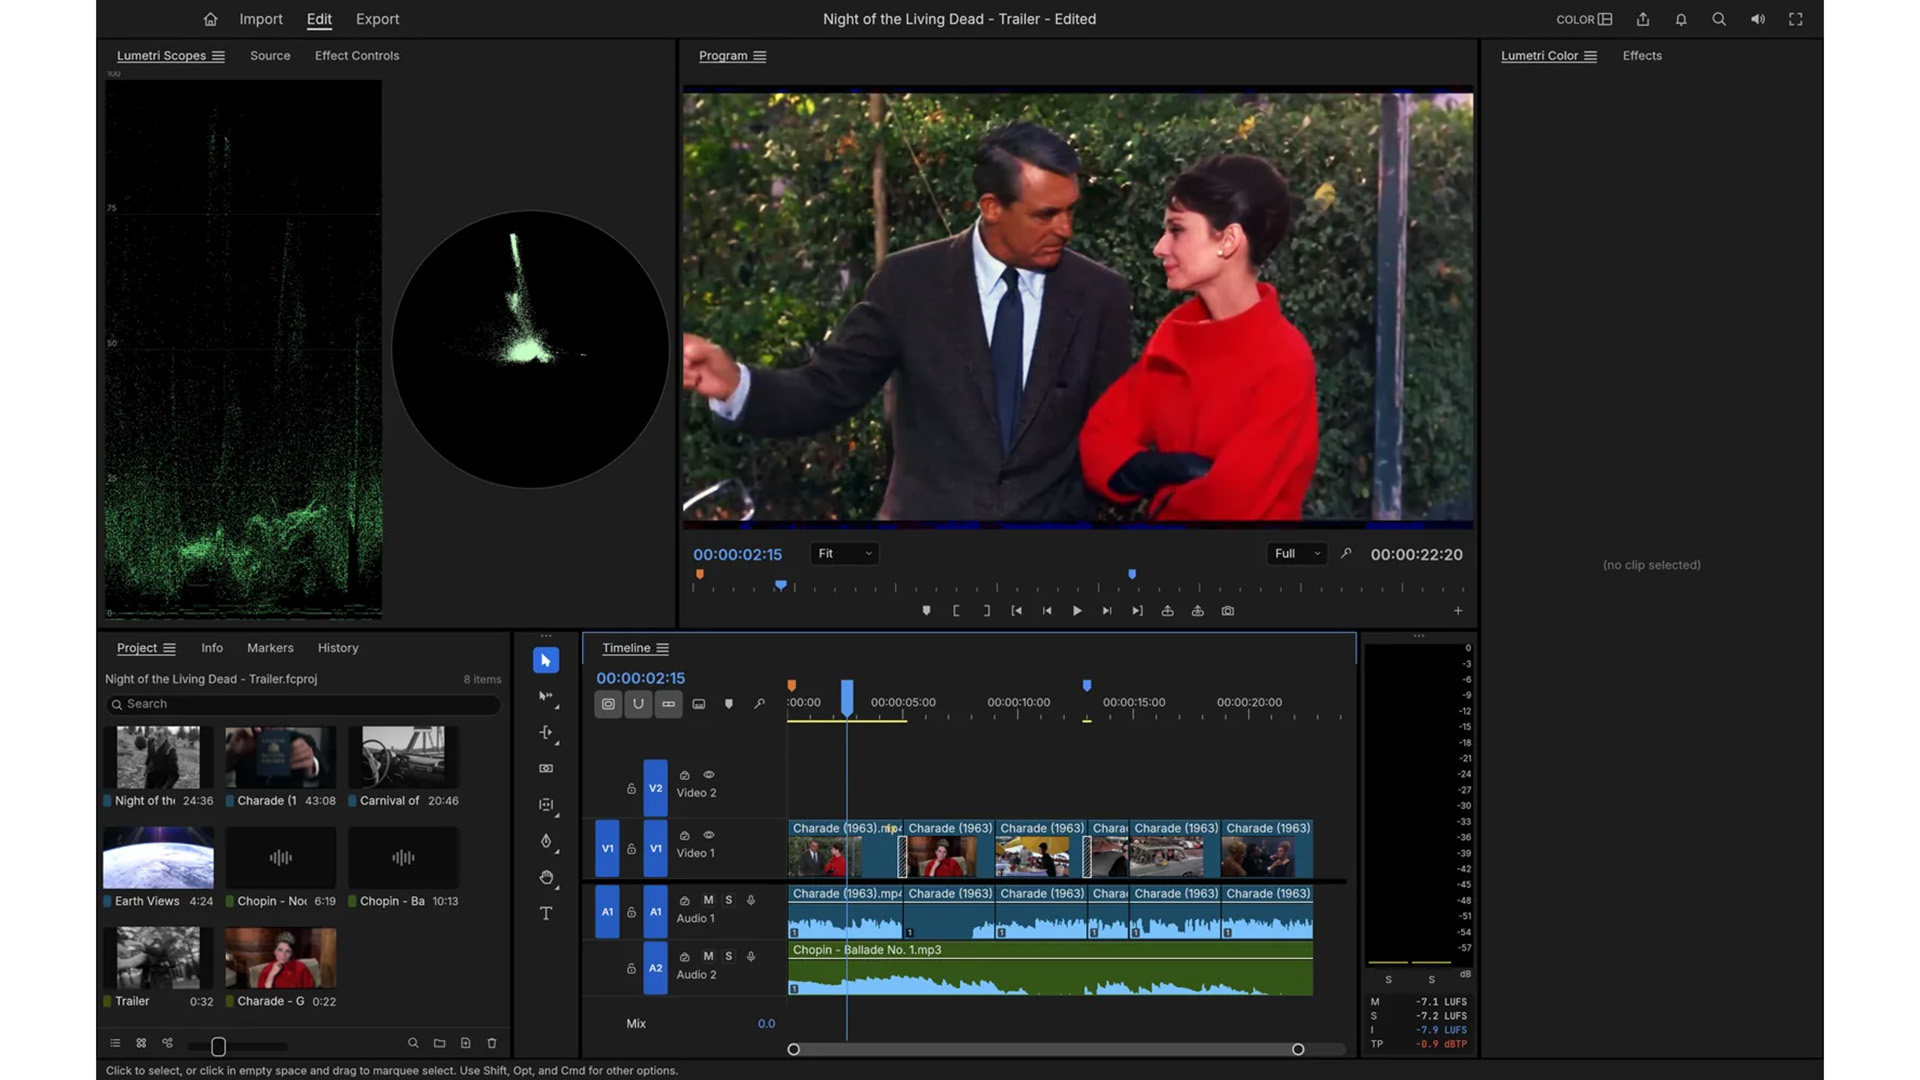The height and width of the screenshot is (1080, 1920).
Task: Step forward one frame
Action: click(x=1107, y=610)
